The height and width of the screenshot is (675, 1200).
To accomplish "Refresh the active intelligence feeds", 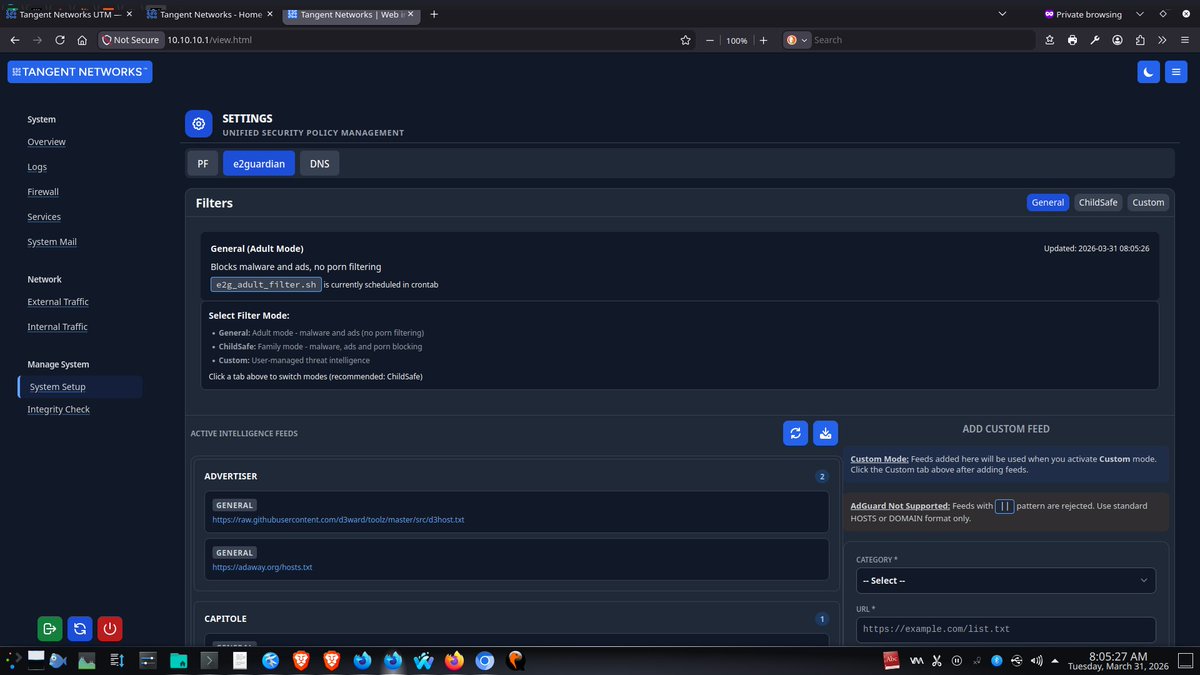I will pyautogui.click(x=796, y=433).
